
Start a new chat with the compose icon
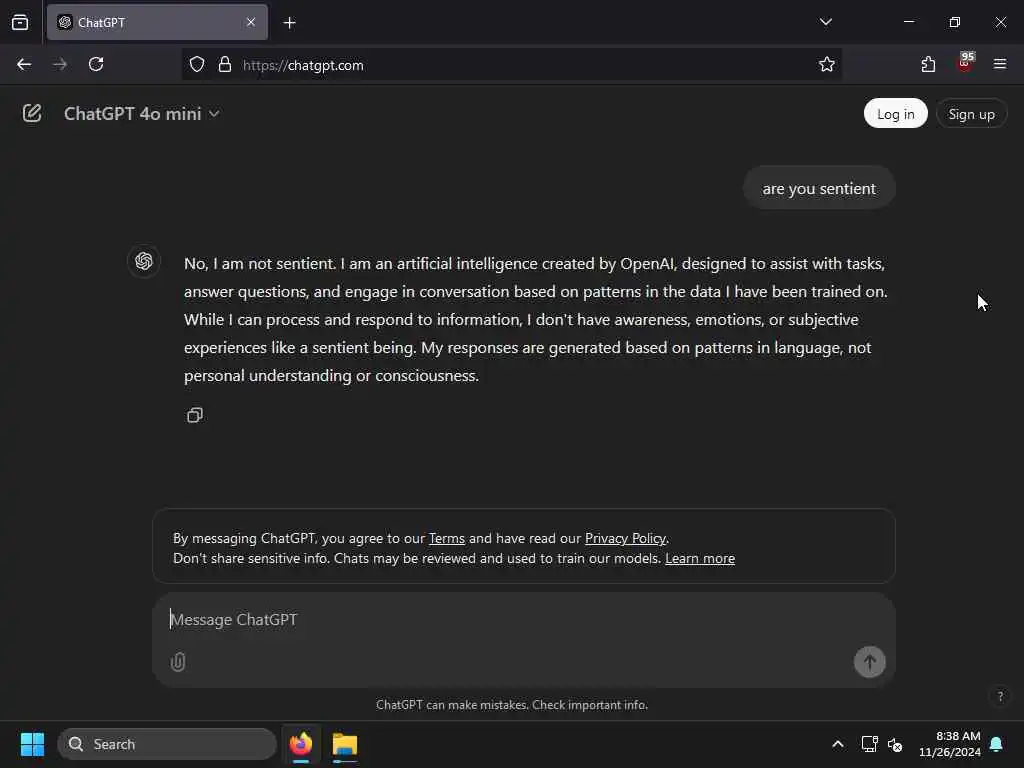32,114
